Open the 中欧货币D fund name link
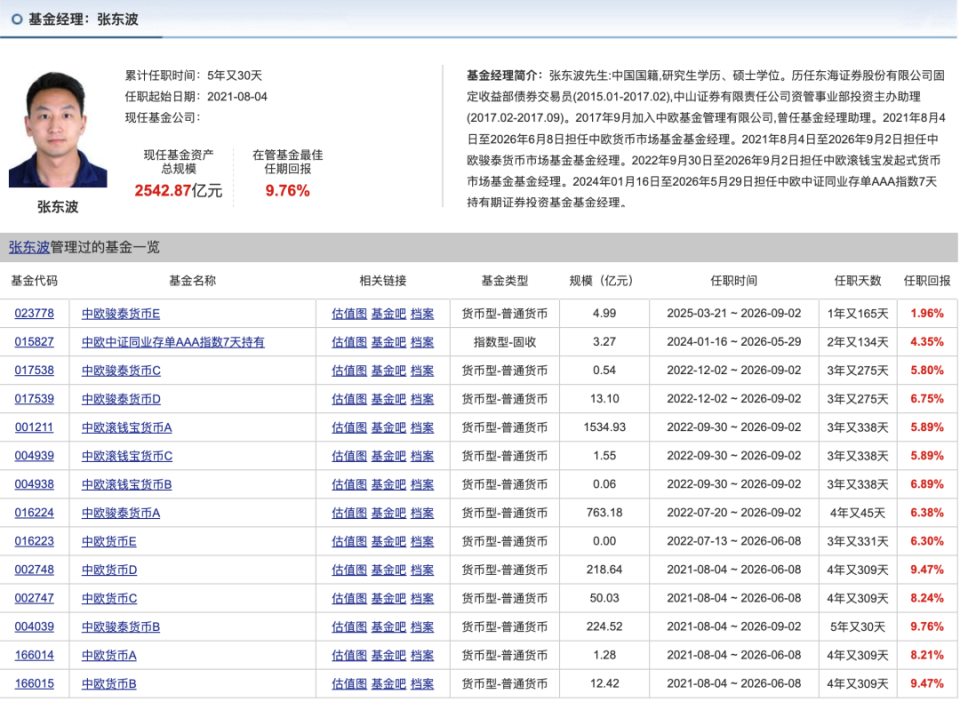This screenshot has width=960, height=710. coord(109,570)
